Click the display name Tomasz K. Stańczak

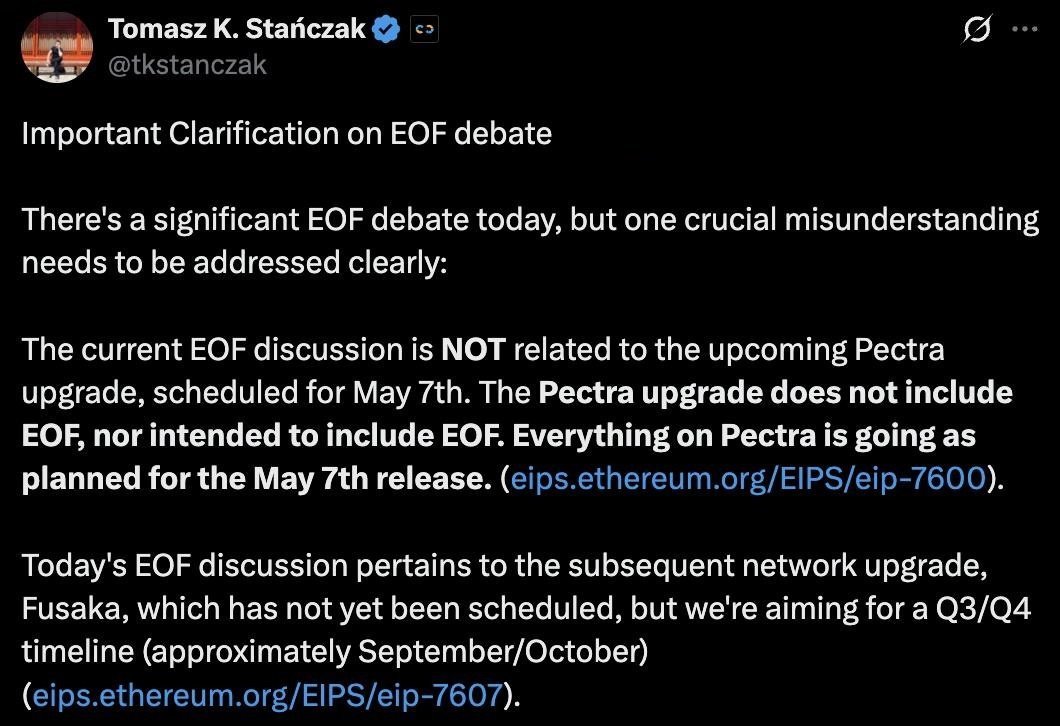click(x=237, y=29)
